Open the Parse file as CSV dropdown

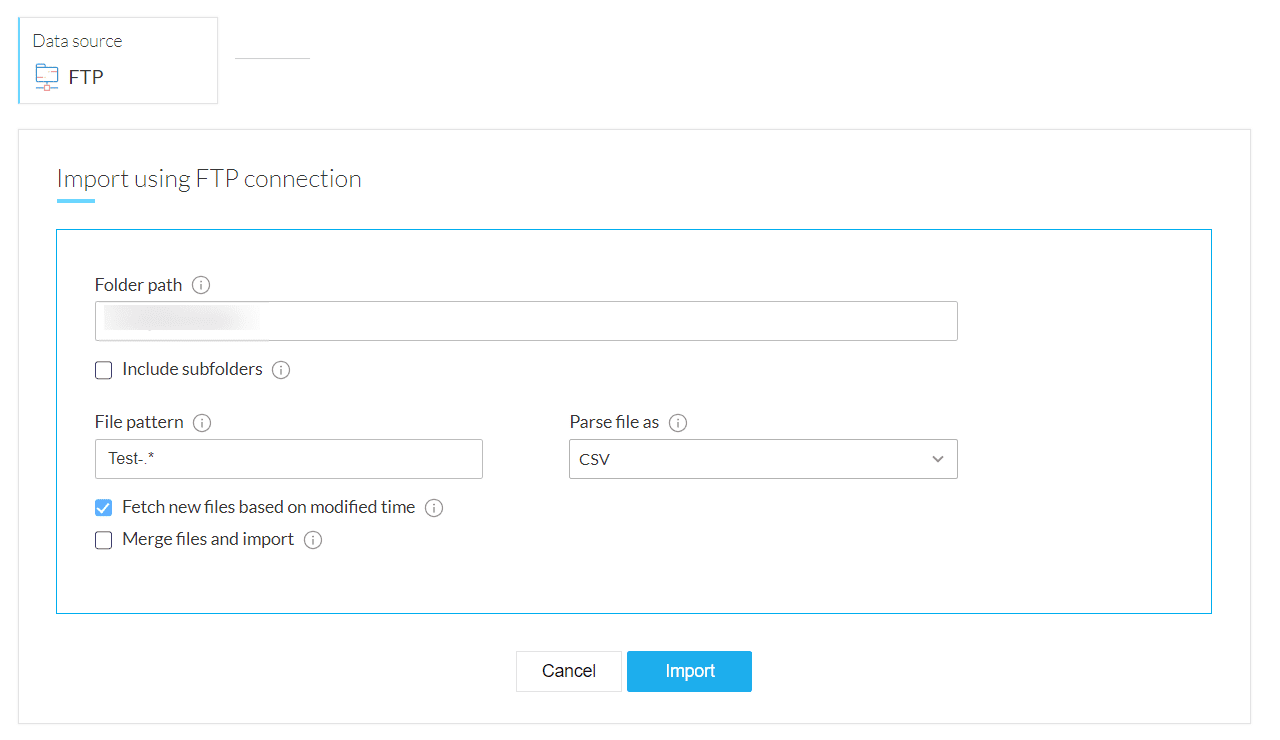pos(763,459)
